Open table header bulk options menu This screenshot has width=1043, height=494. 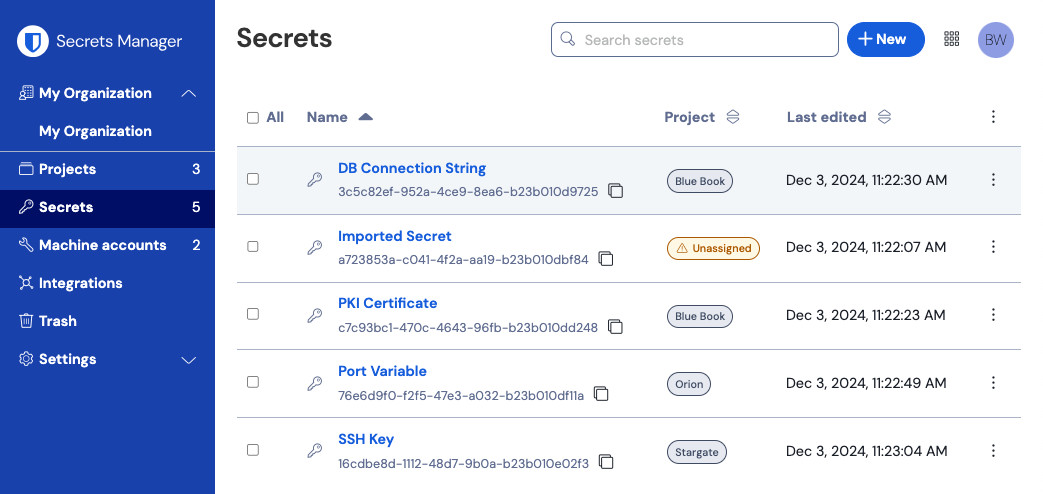point(993,117)
